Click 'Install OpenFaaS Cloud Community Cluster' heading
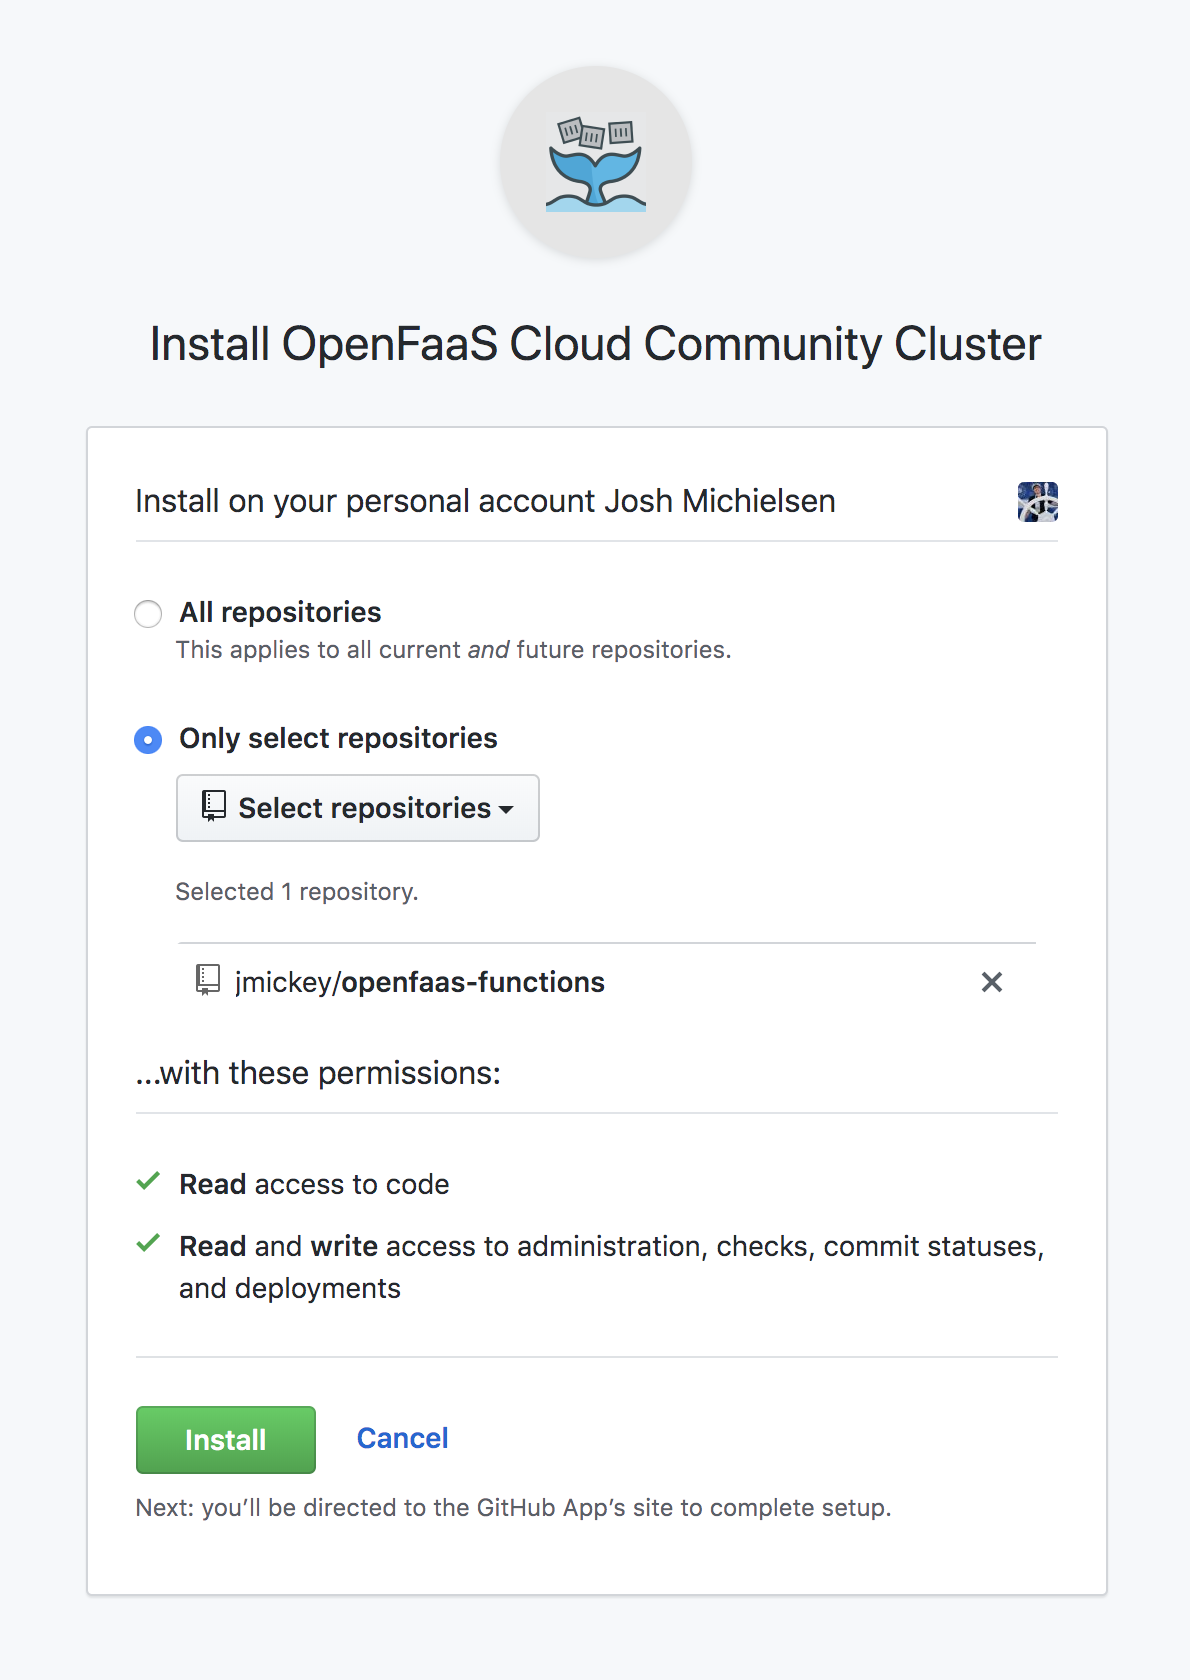The width and height of the screenshot is (1190, 1680). [596, 344]
